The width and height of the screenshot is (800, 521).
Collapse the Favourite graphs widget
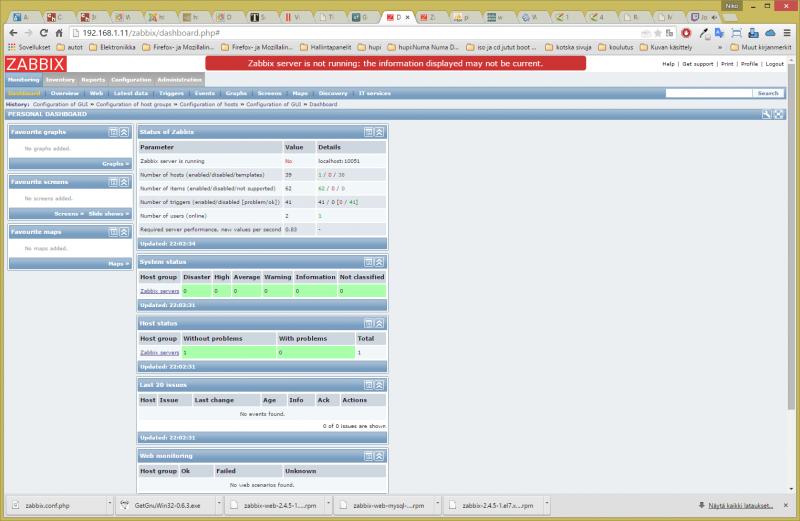pyautogui.click(x=124, y=132)
